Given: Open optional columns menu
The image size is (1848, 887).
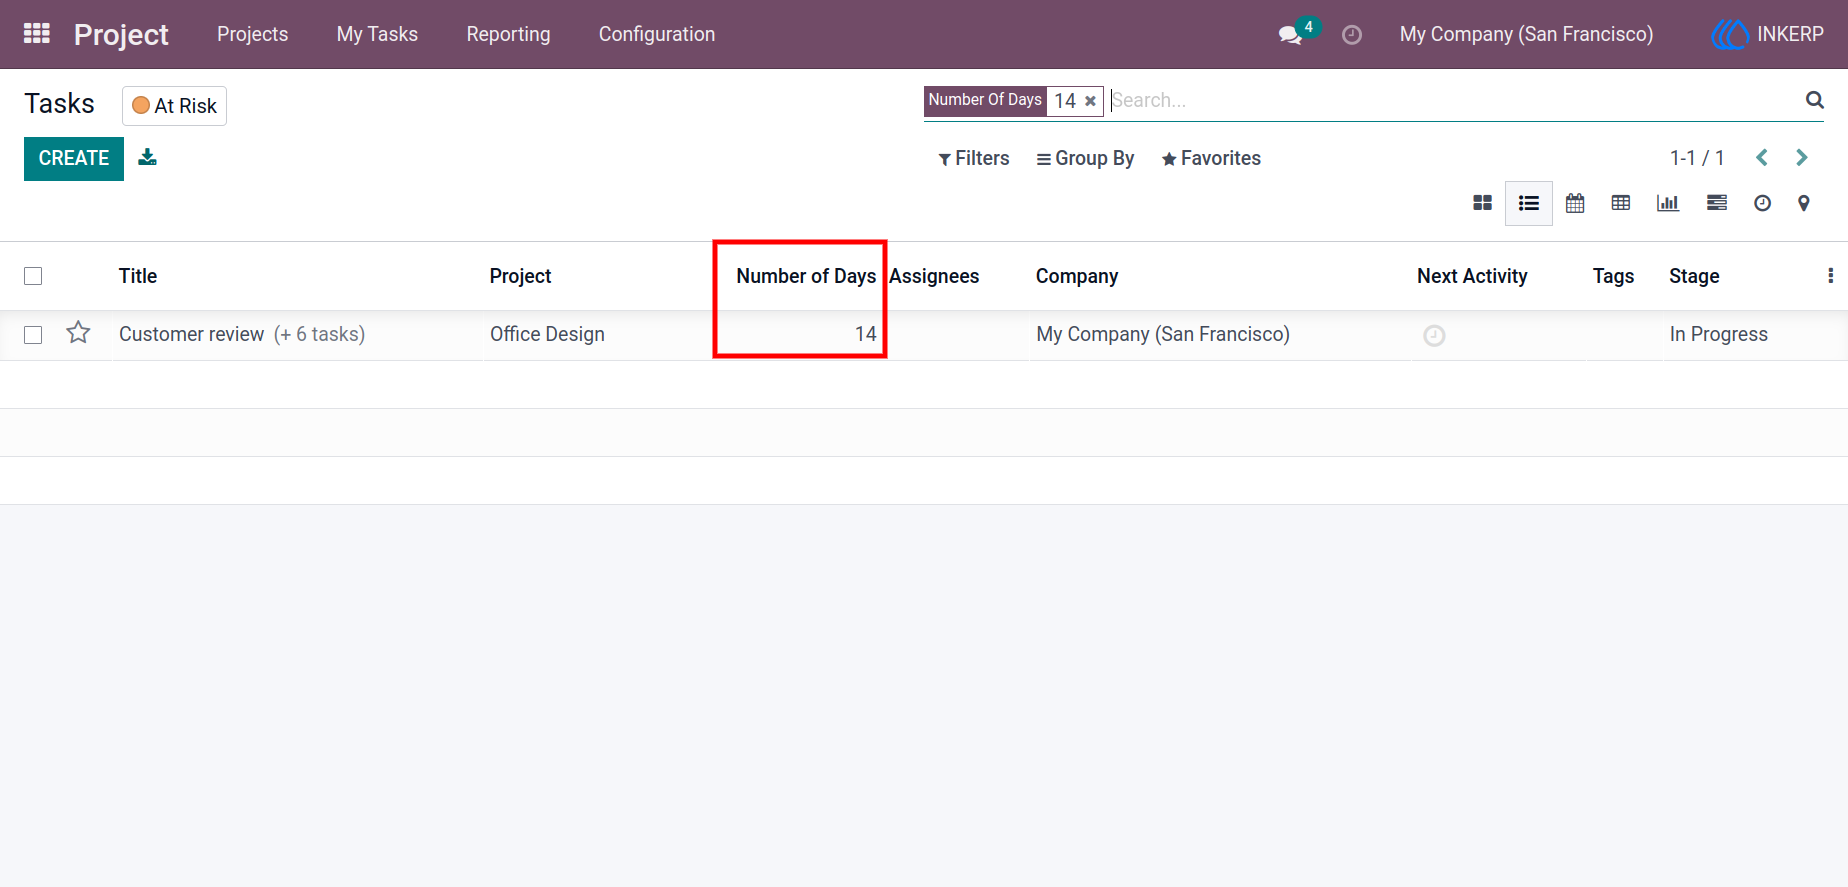Looking at the screenshot, I should [1830, 276].
